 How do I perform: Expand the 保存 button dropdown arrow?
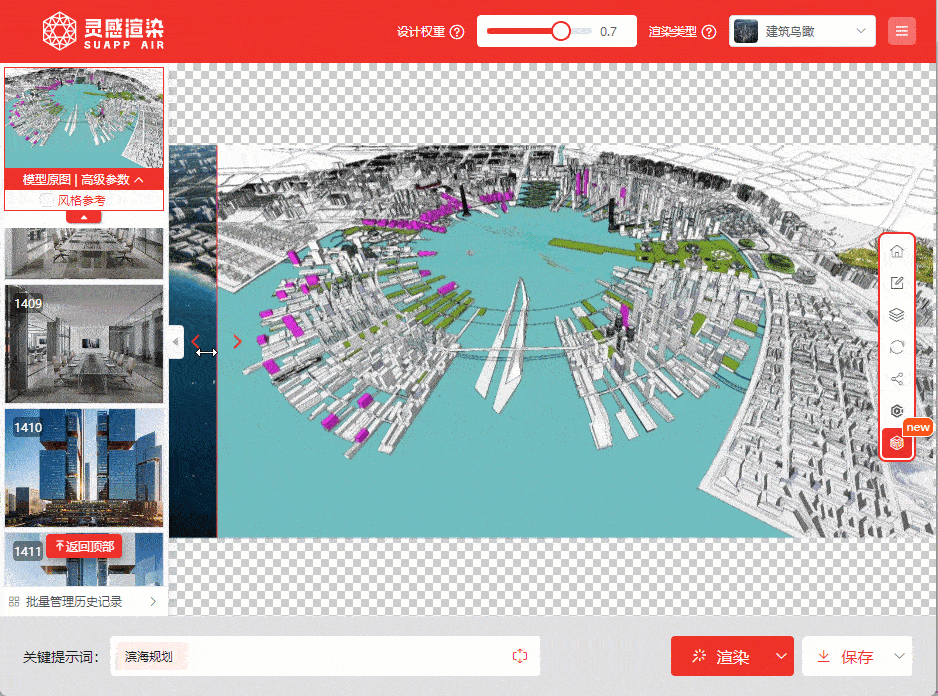click(899, 656)
